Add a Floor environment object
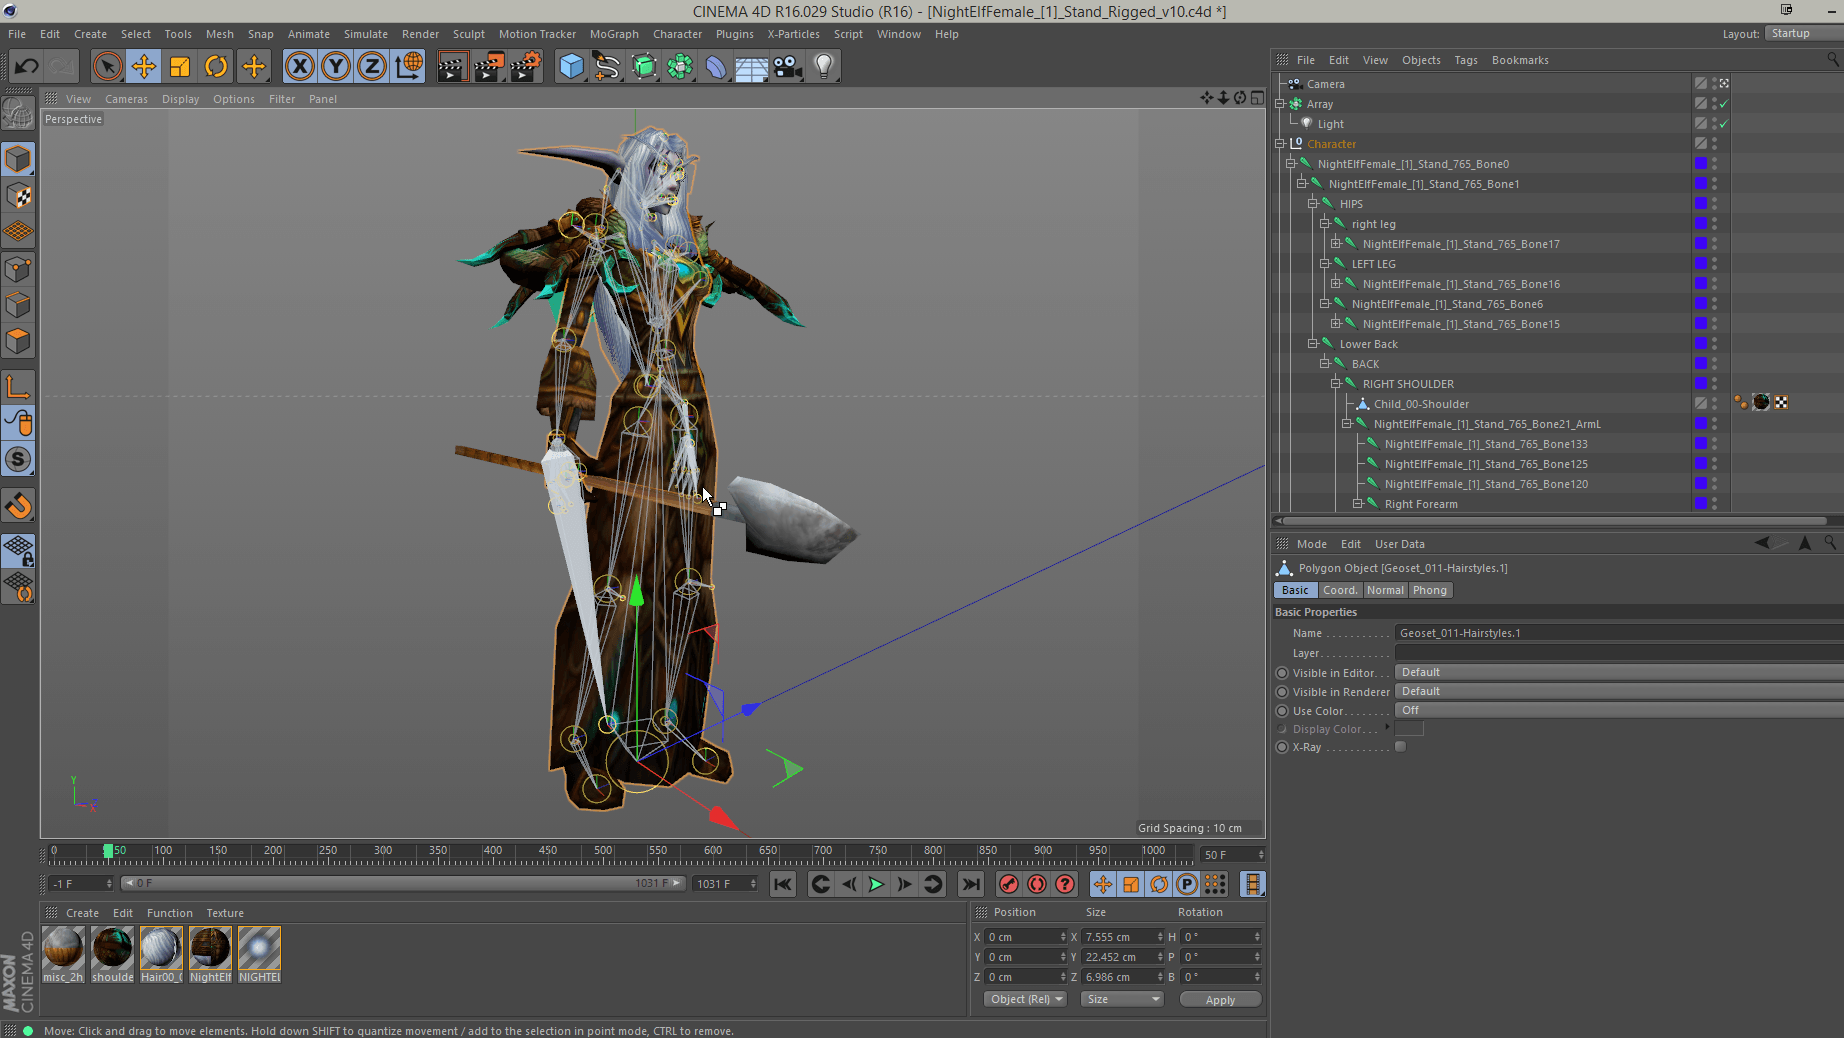The height and width of the screenshot is (1038, 1844). coord(751,67)
